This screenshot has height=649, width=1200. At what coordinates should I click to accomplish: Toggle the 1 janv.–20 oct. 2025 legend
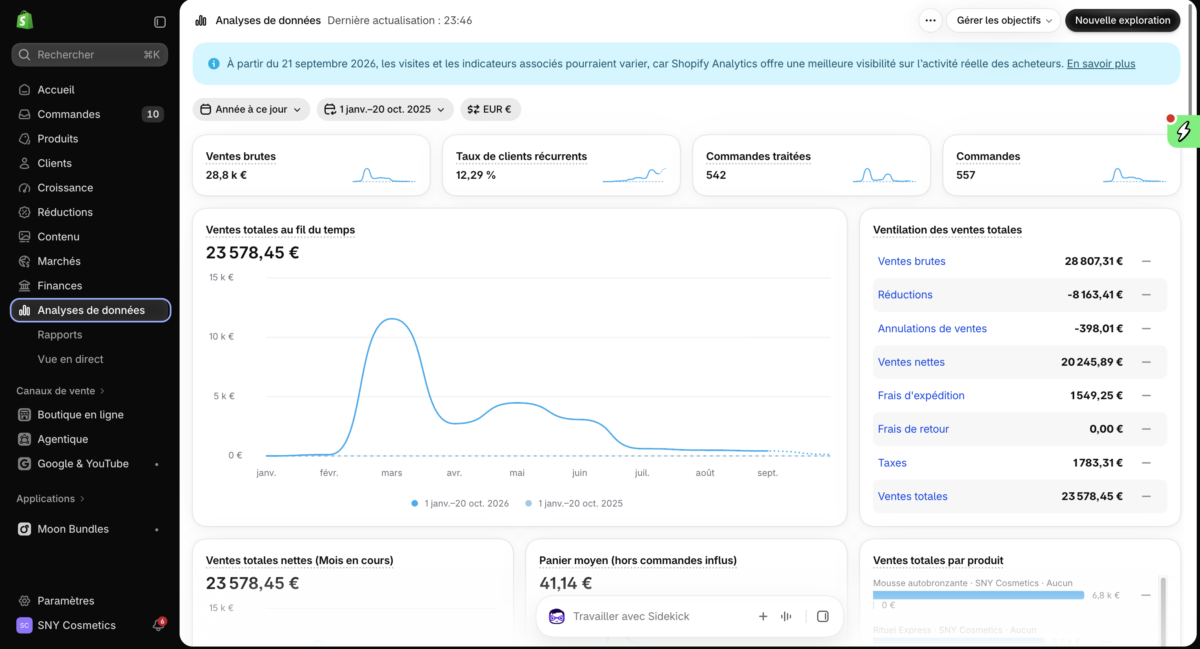573,504
